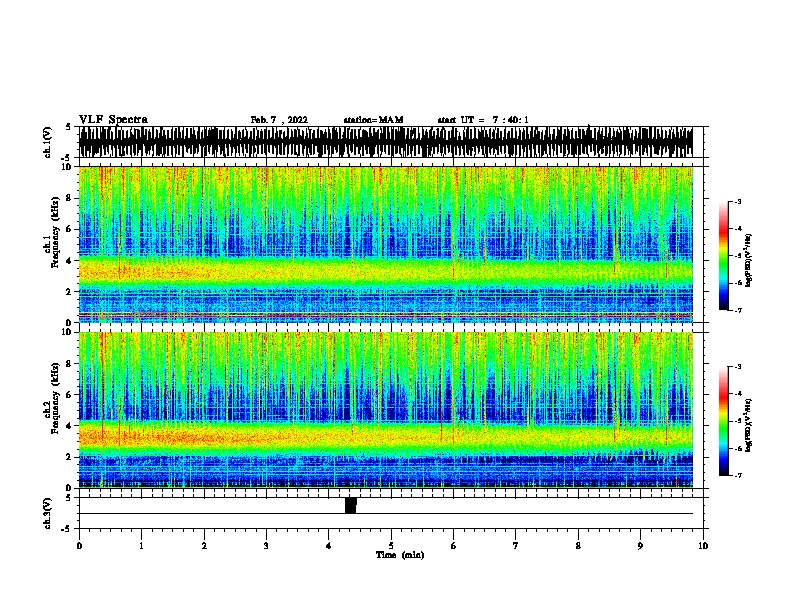Click the "-3" label on ch.1 color bar
This screenshot has height=612, width=792.
[x=737, y=201]
